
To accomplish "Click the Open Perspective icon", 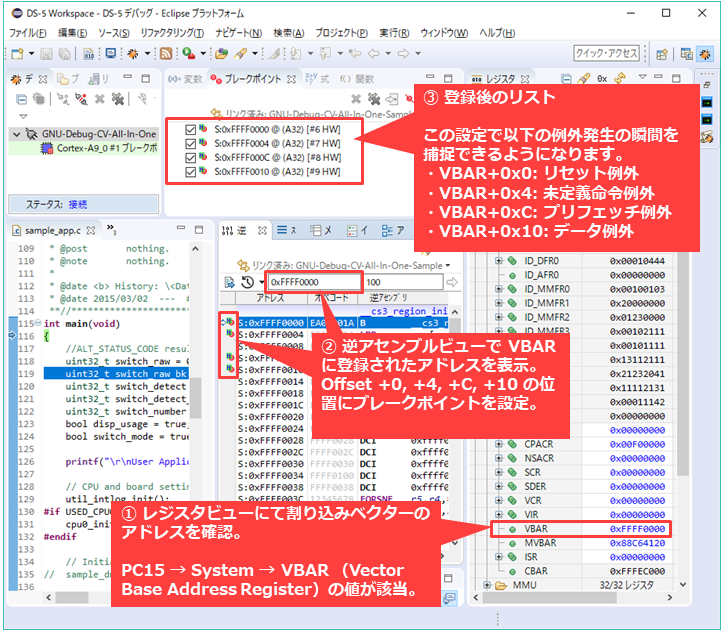I will click(662, 54).
